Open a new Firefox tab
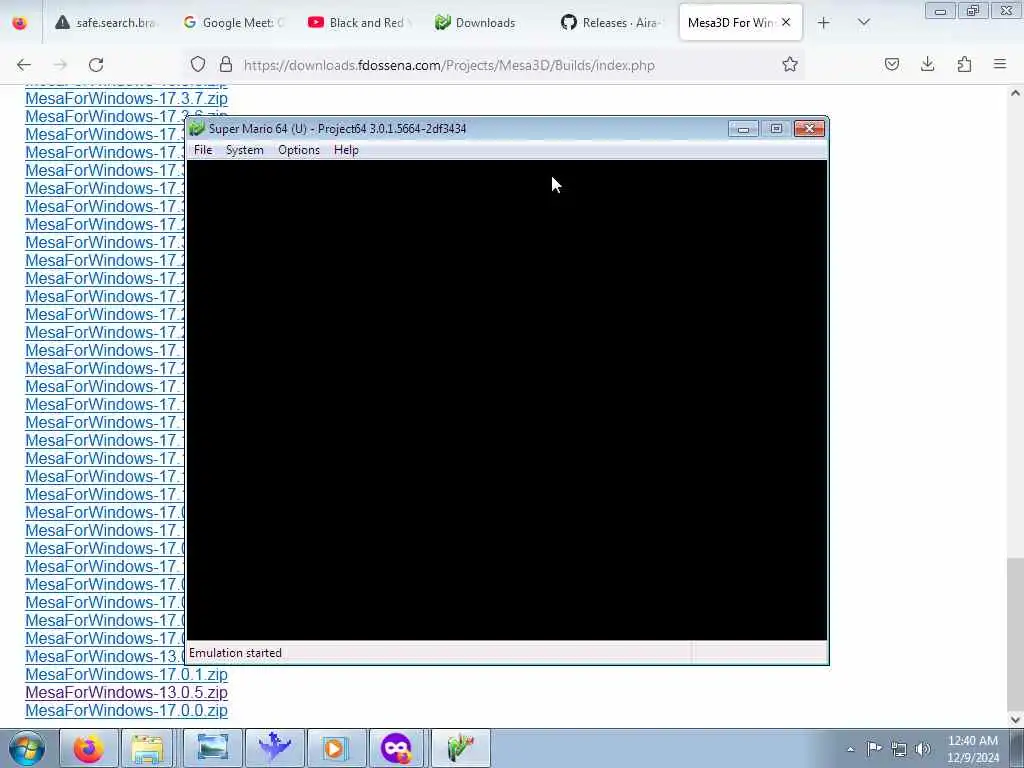Image resolution: width=1024 pixels, height=768 pixels. pyautogui.click(x=824, y=23)
